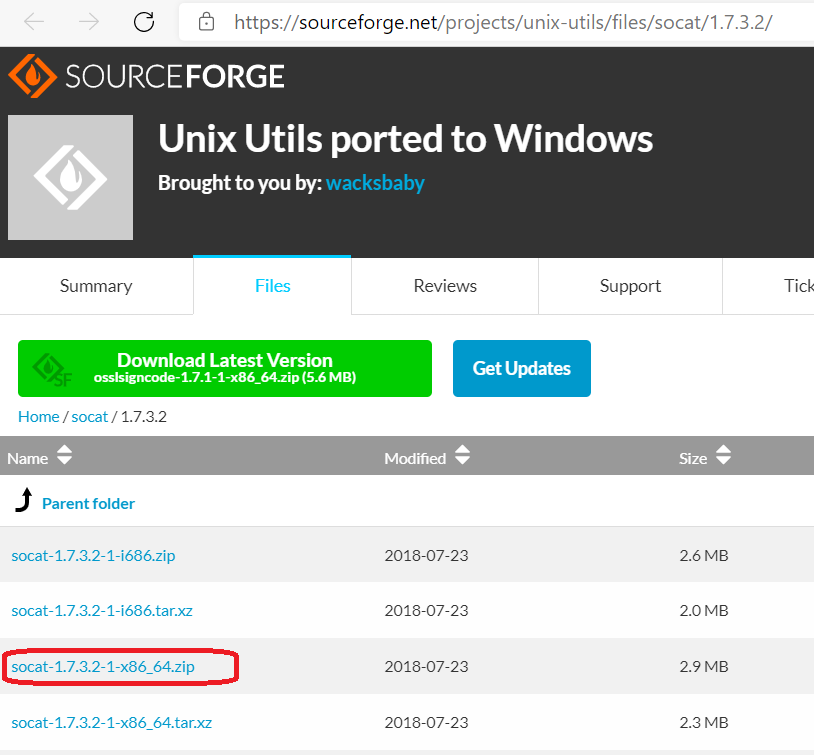
Task: Open the Support tab
Action: point(630,286)
